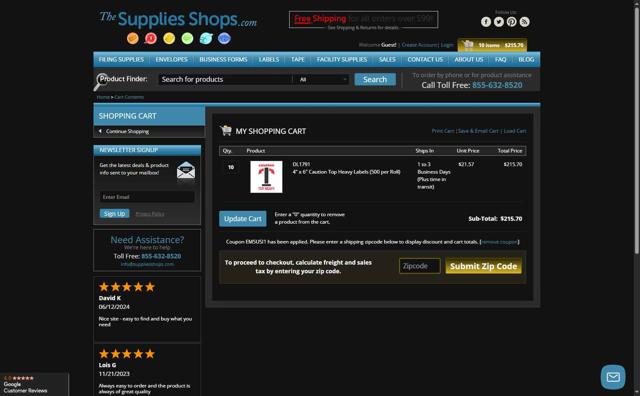Click the Continue Shopping back arrow
640x396 pixels.
click(100, 131)
